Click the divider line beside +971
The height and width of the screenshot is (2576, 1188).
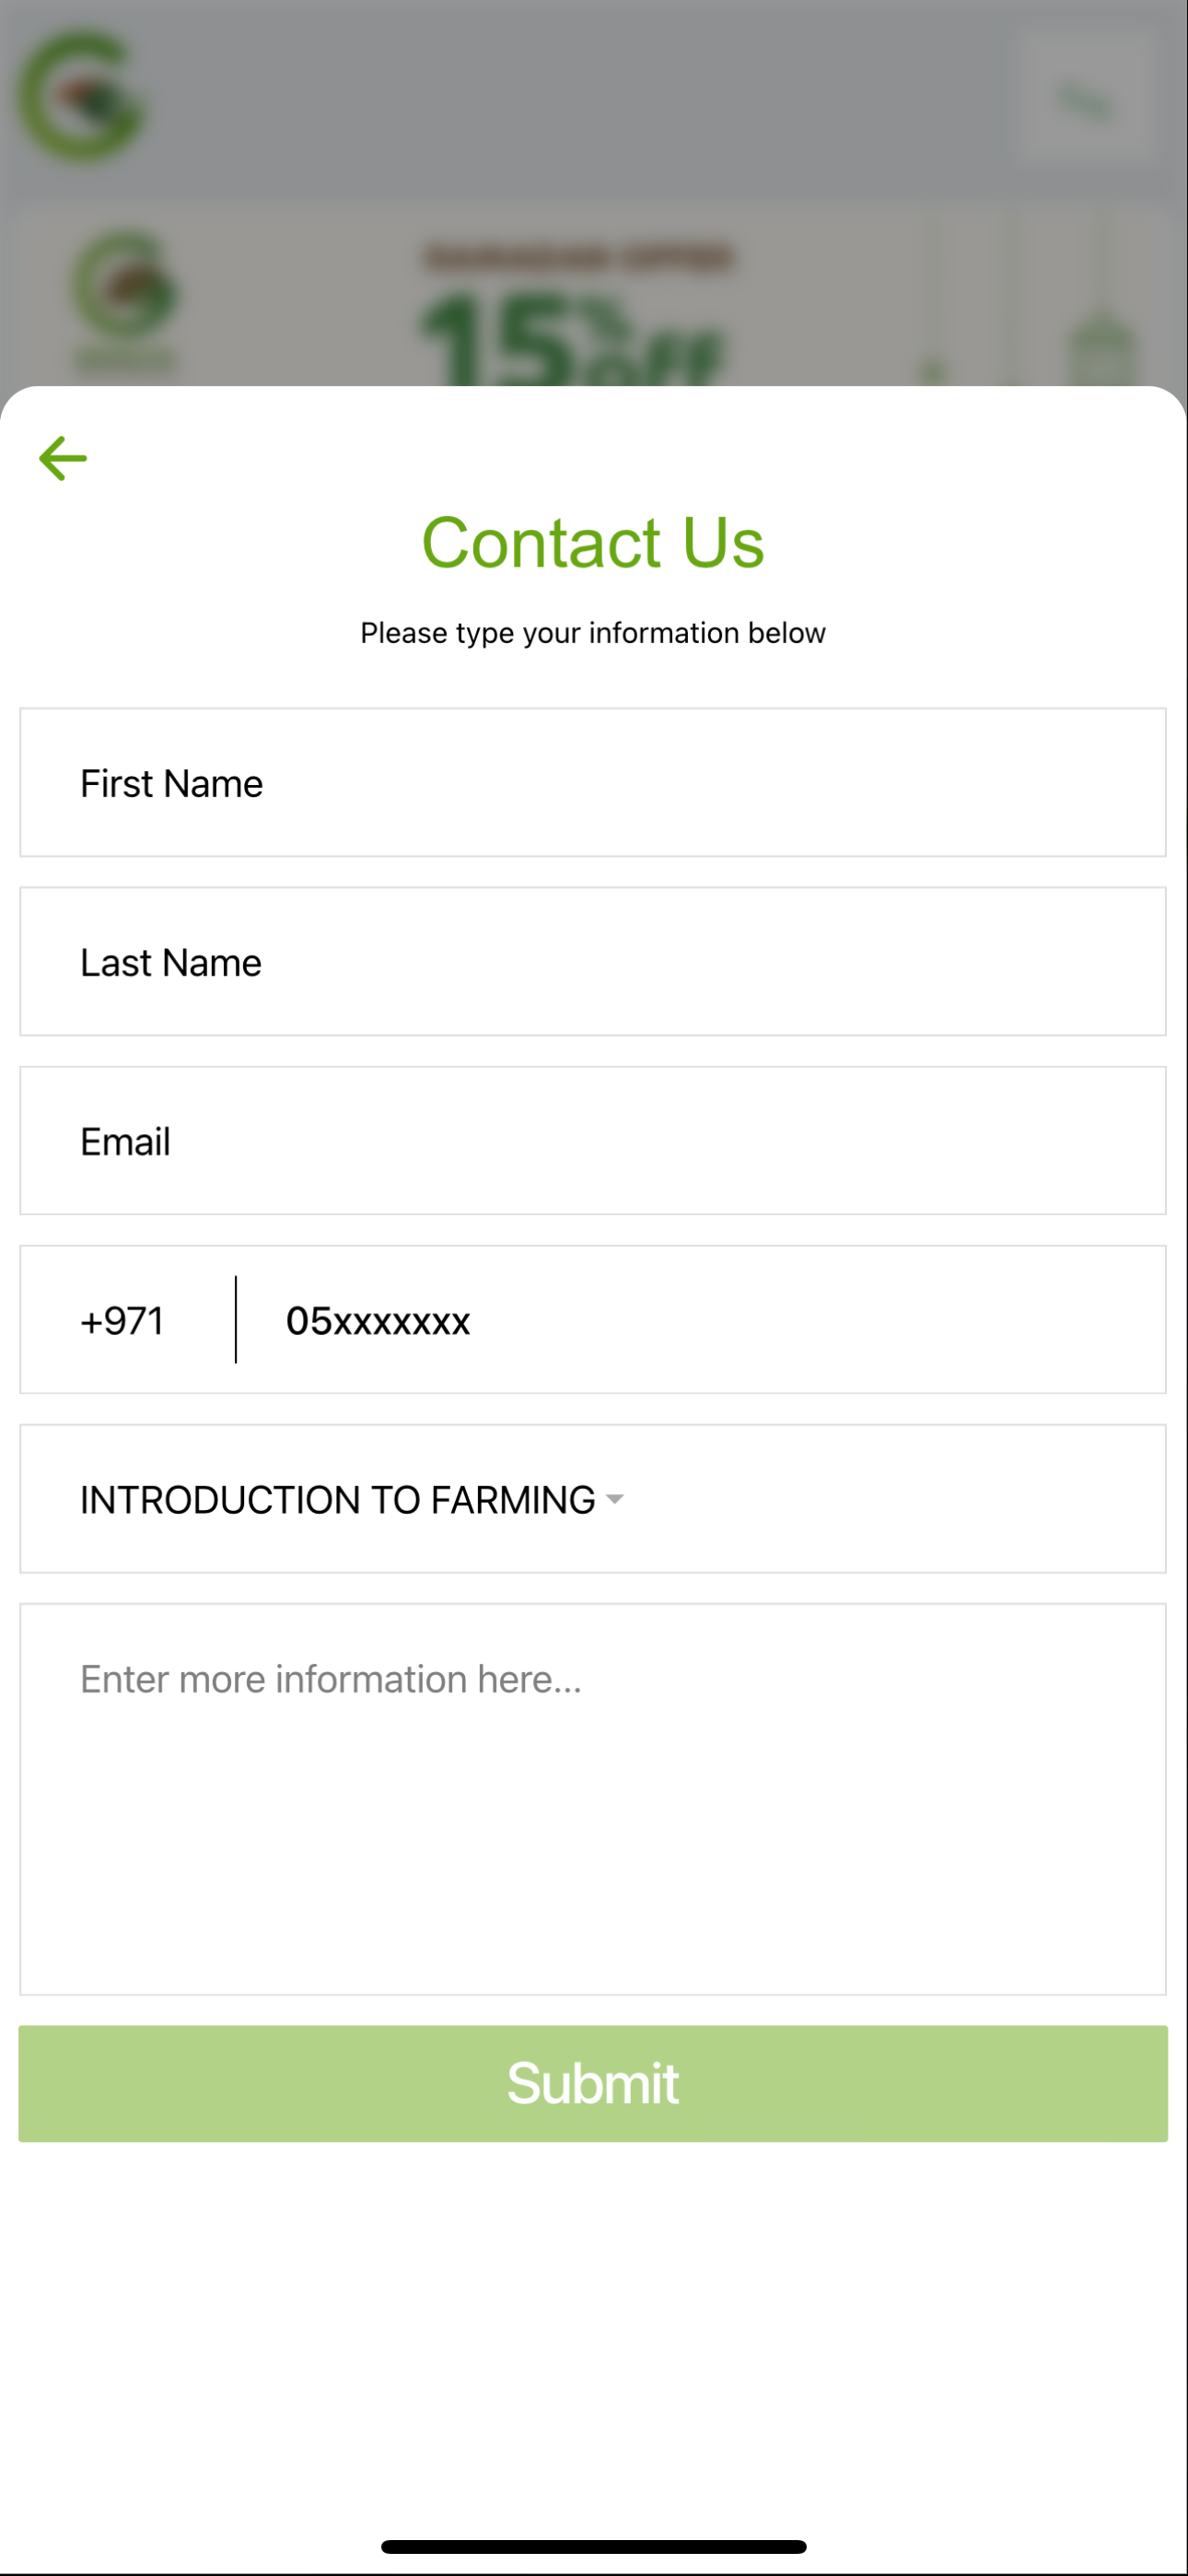[x=236, y=1319]
